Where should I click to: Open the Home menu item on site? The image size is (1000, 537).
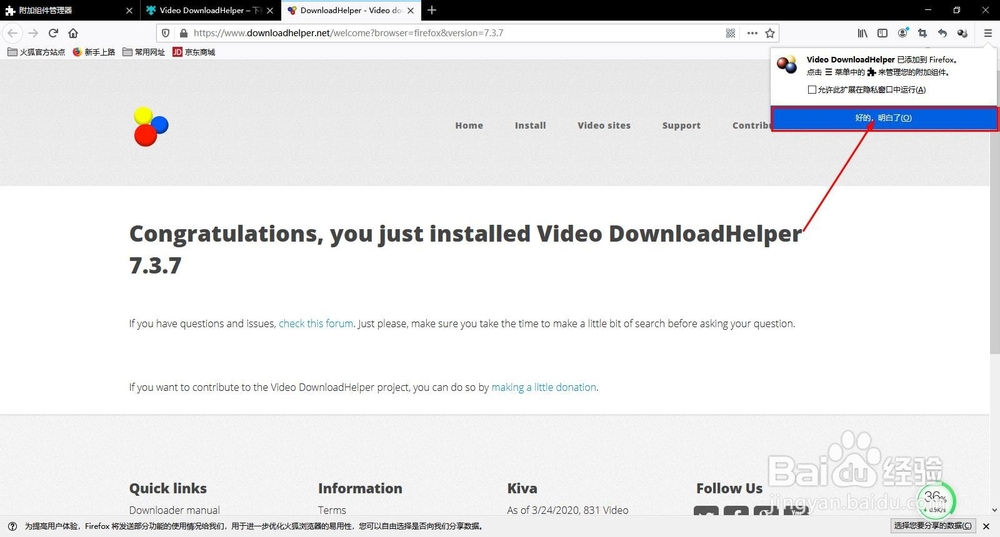(469, 126)
